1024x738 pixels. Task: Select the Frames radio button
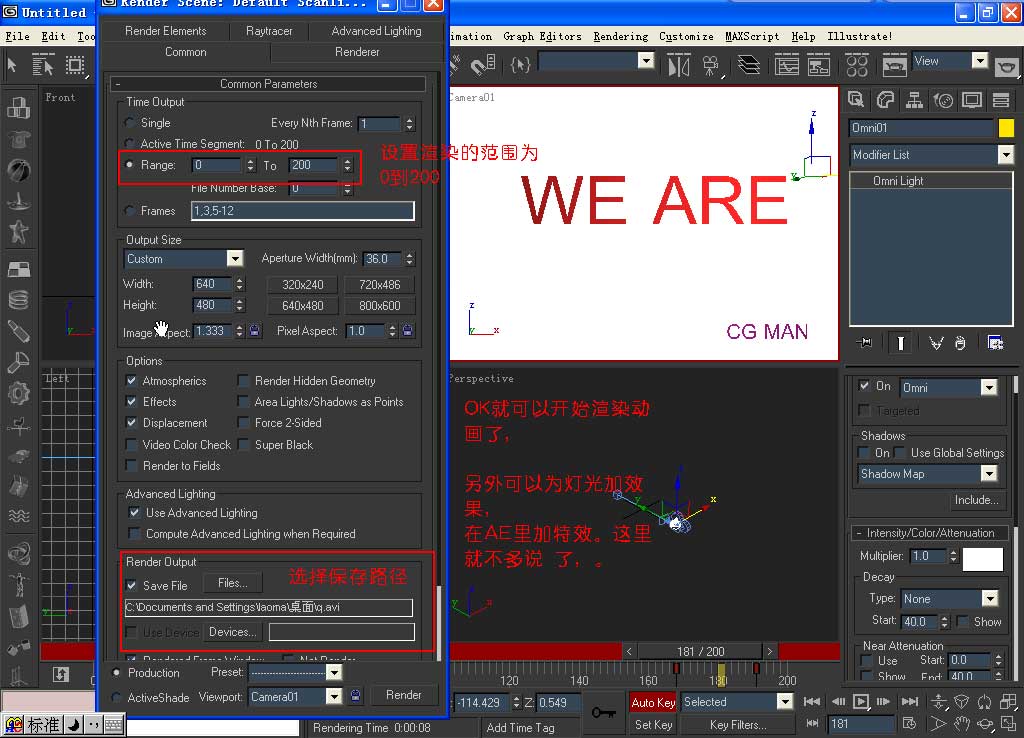[x=129, y=210]
